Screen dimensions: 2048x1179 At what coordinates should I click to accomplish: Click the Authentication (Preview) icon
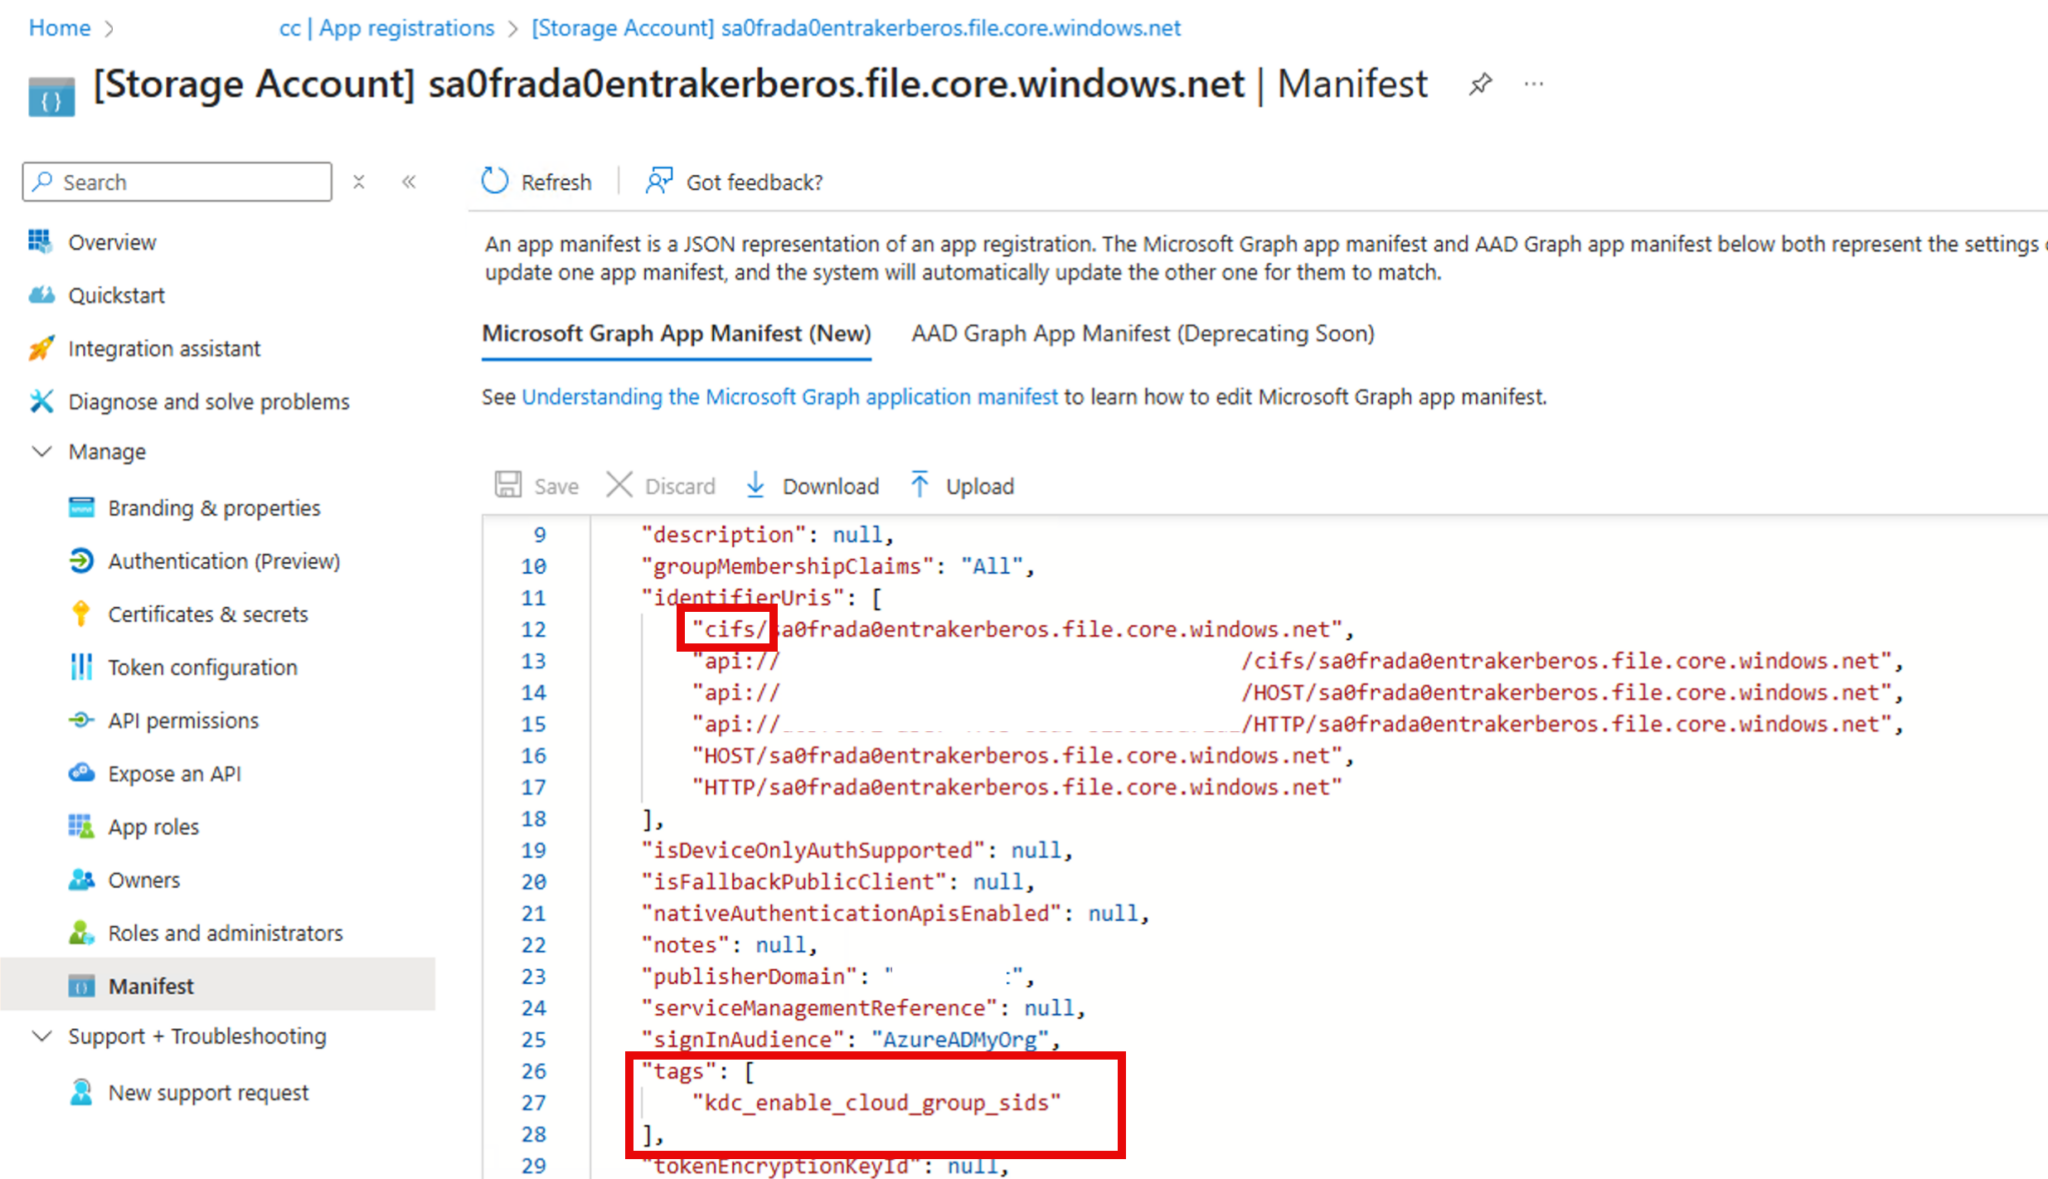click(81, 560)
